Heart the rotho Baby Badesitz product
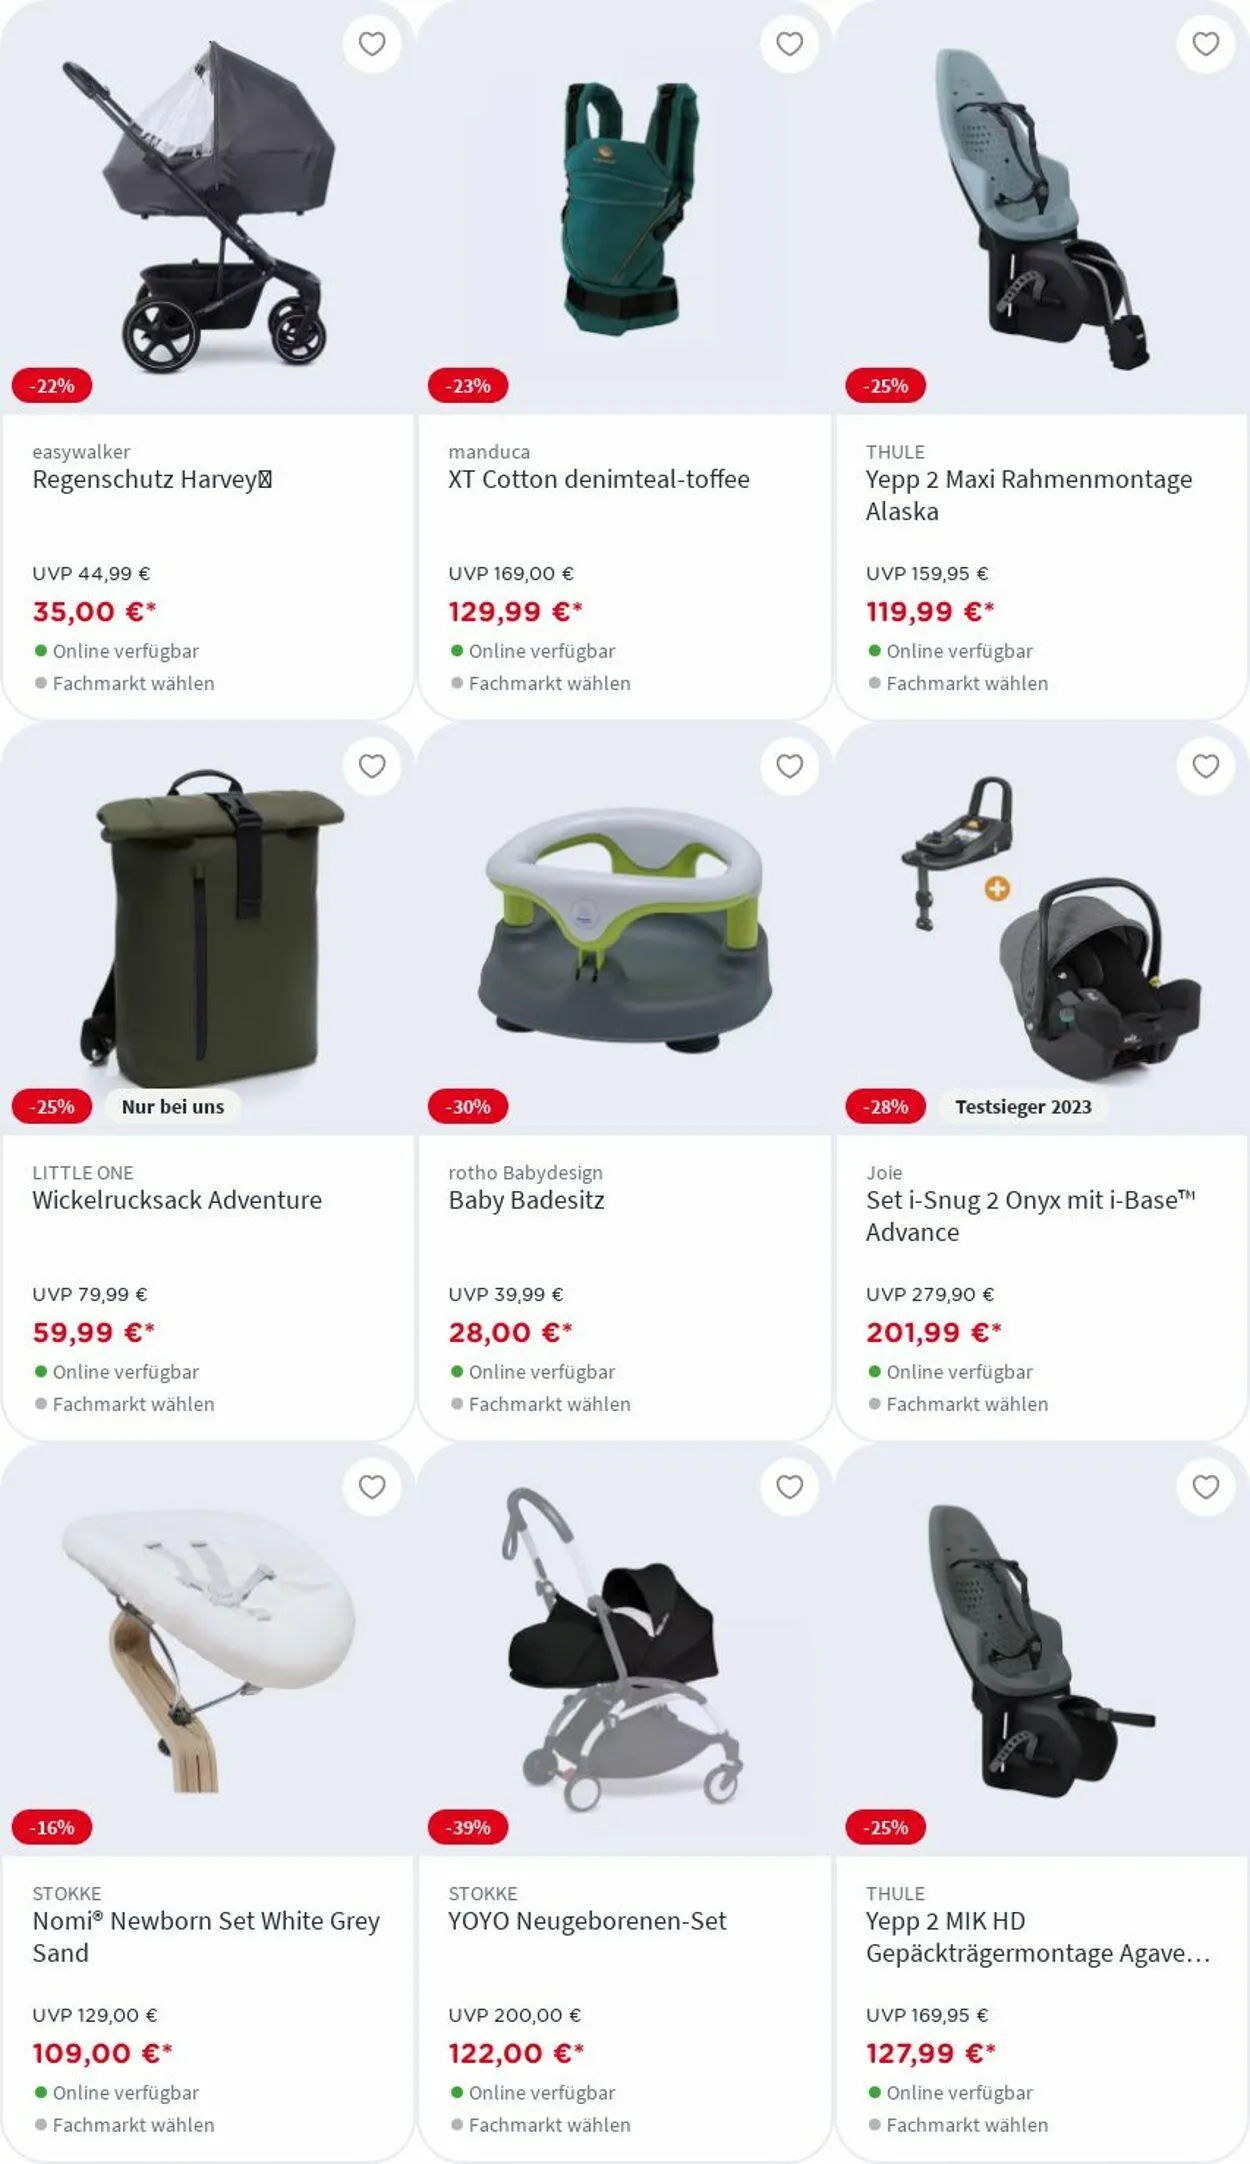1250x2164 pixels. point(790,766)
